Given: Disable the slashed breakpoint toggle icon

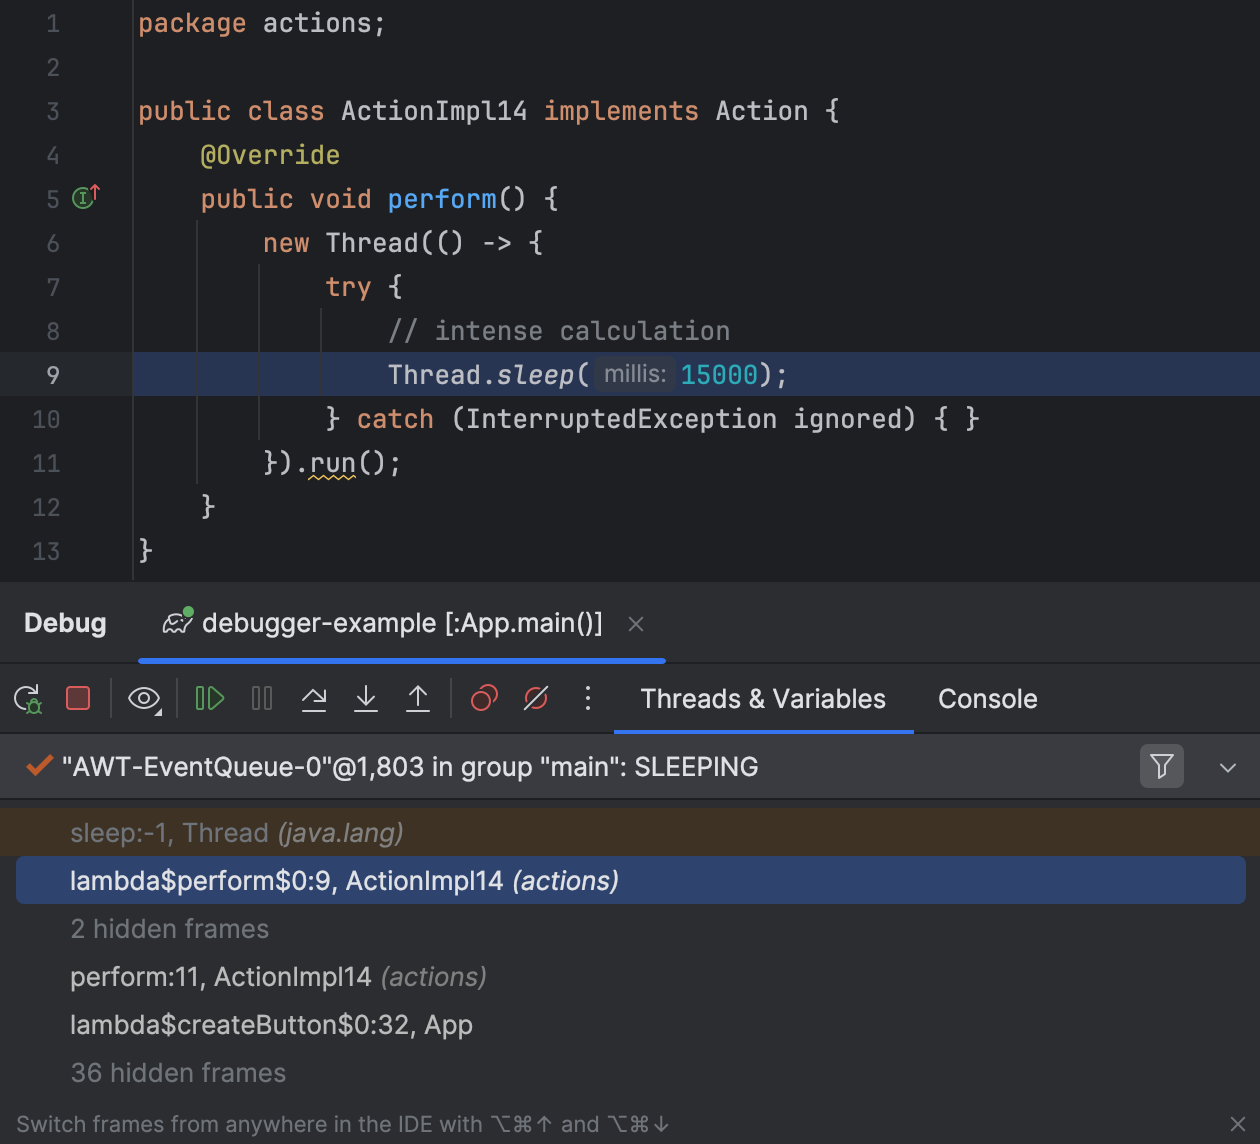Looking at the screenshot, I should (x=535, y=698).
